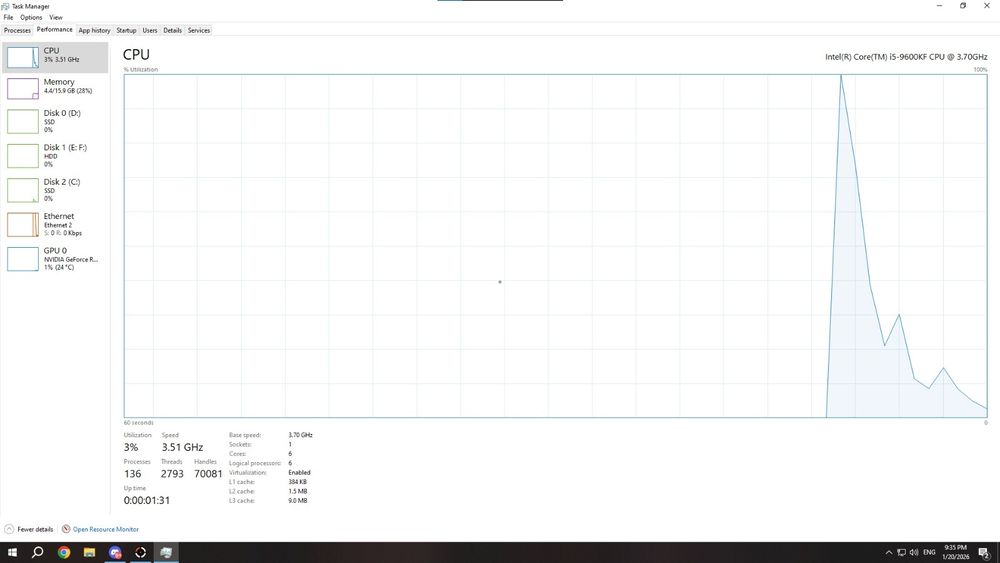Open the App history tab

tap(94, 31)
